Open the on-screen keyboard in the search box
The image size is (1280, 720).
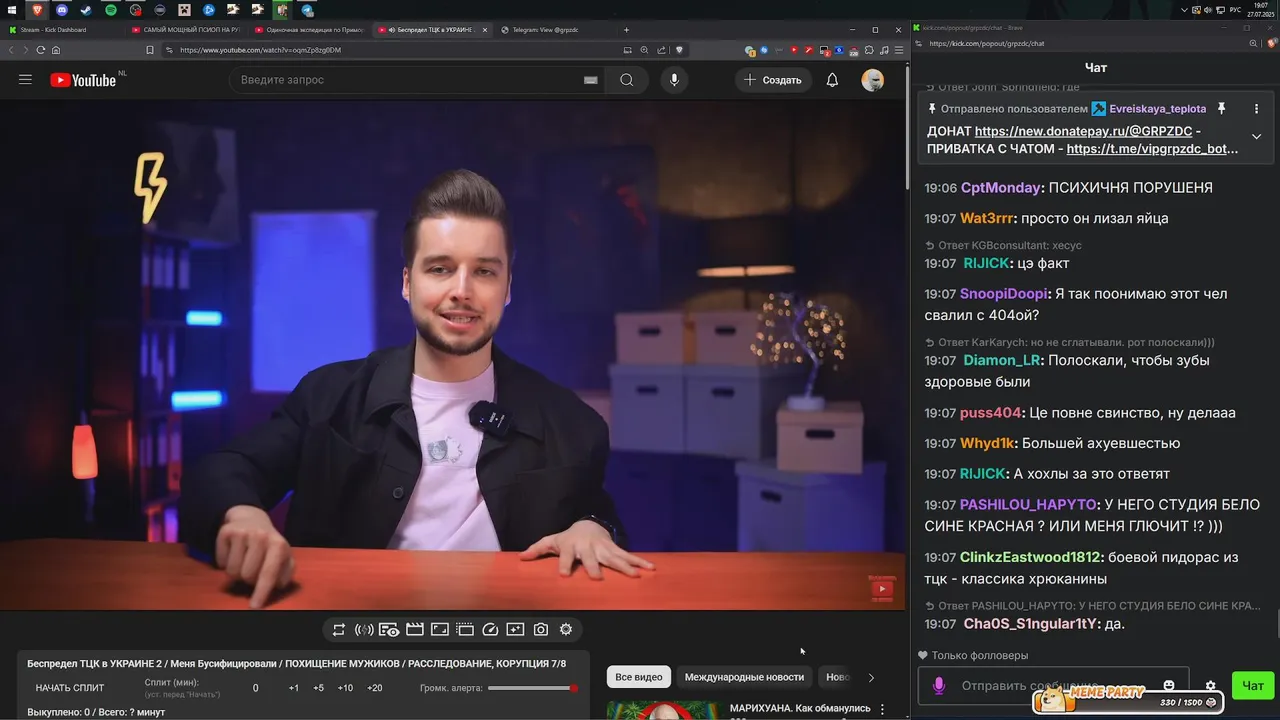(x=590, y=80)
